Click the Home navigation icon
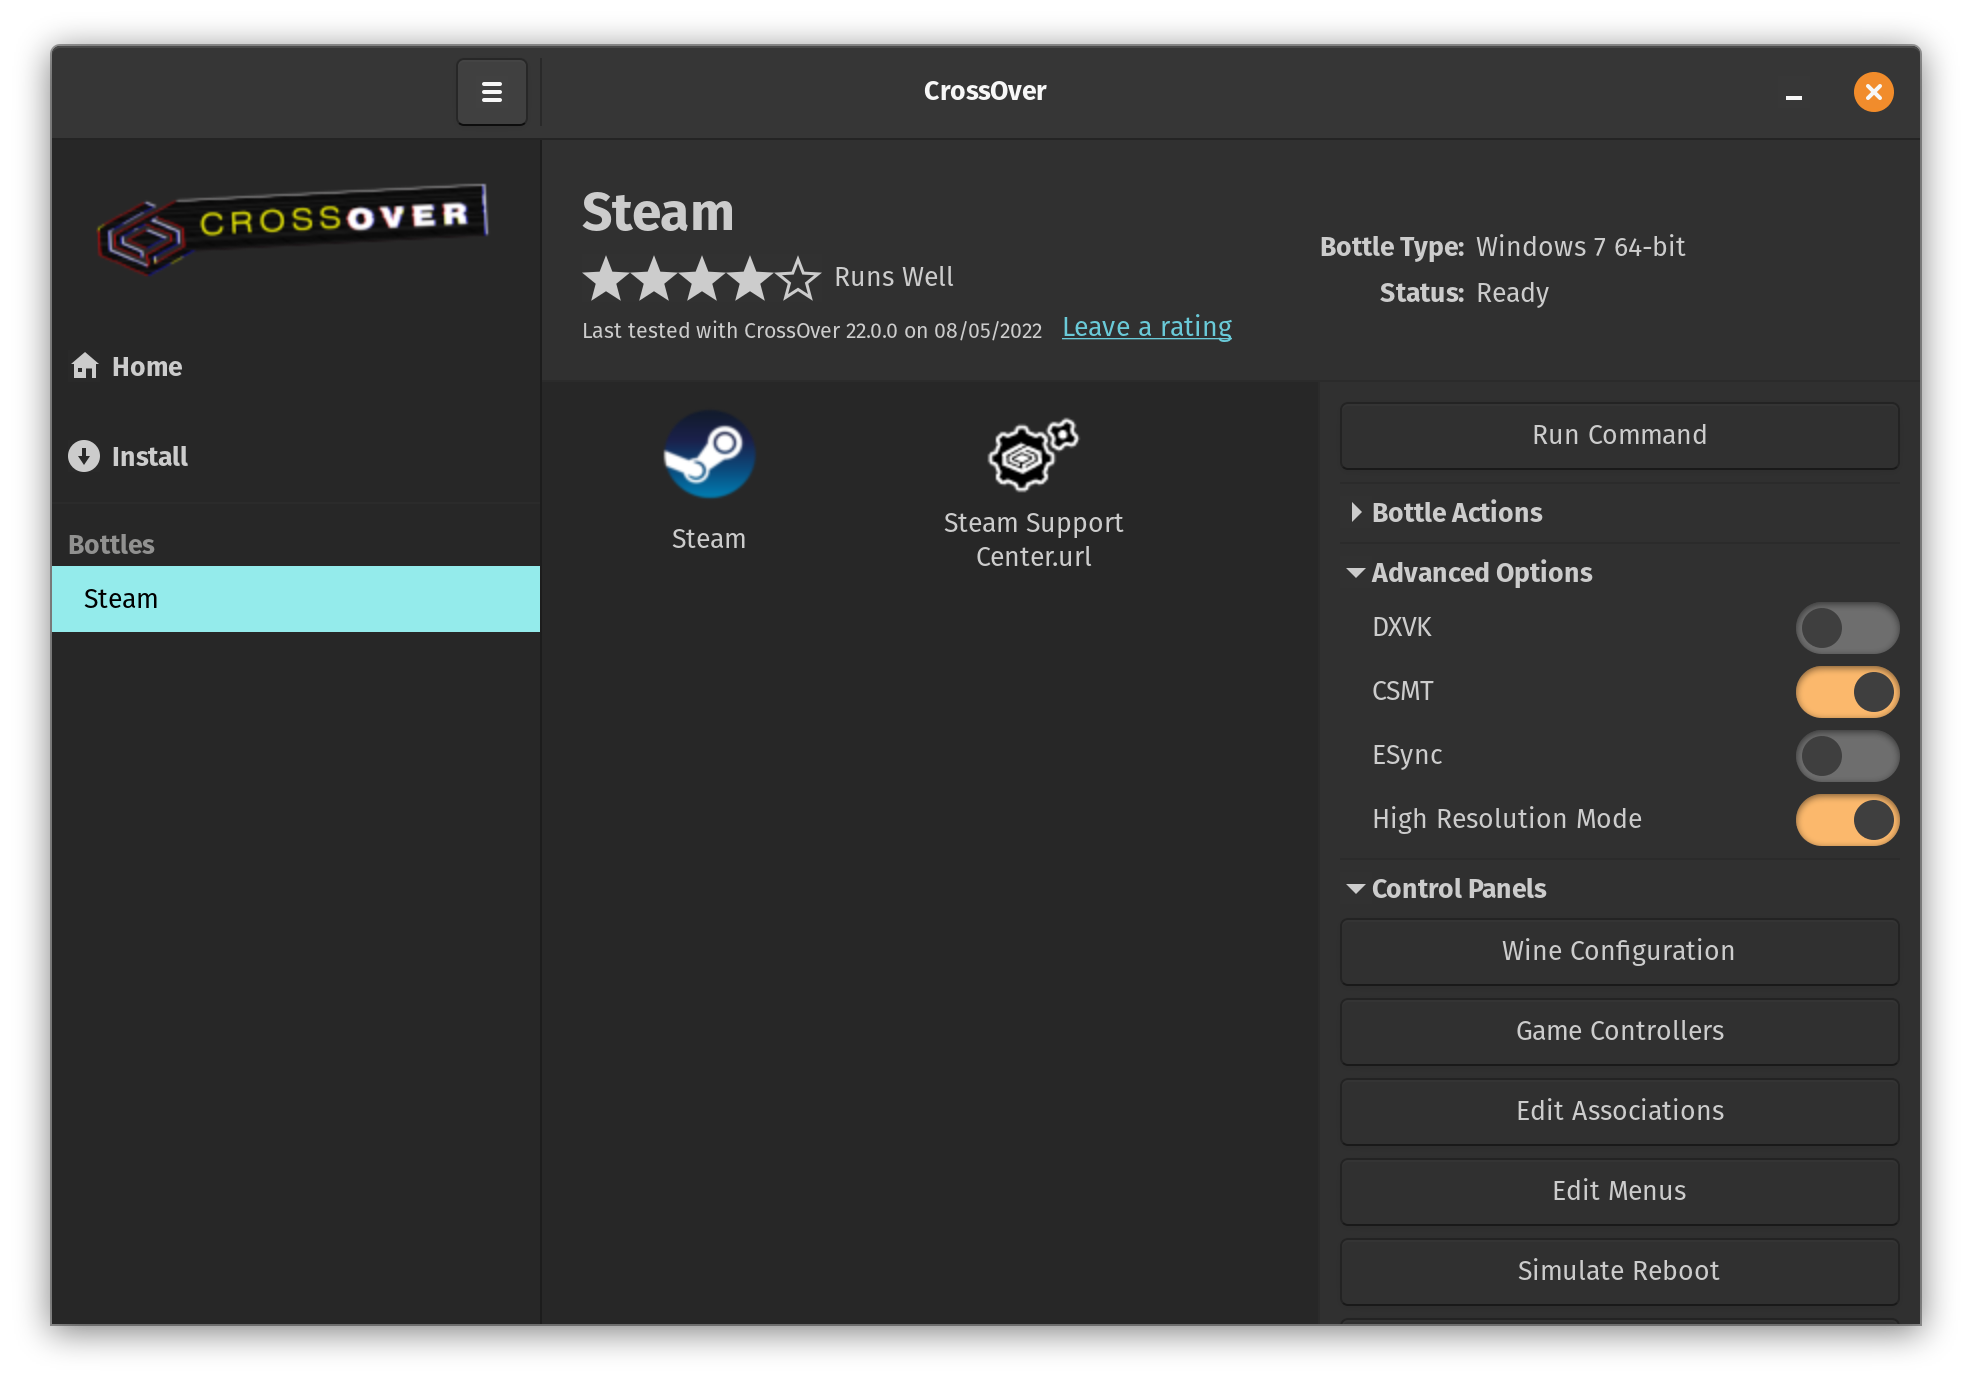The height and width of the screenshot is (1382, 1972). point(84,364)
